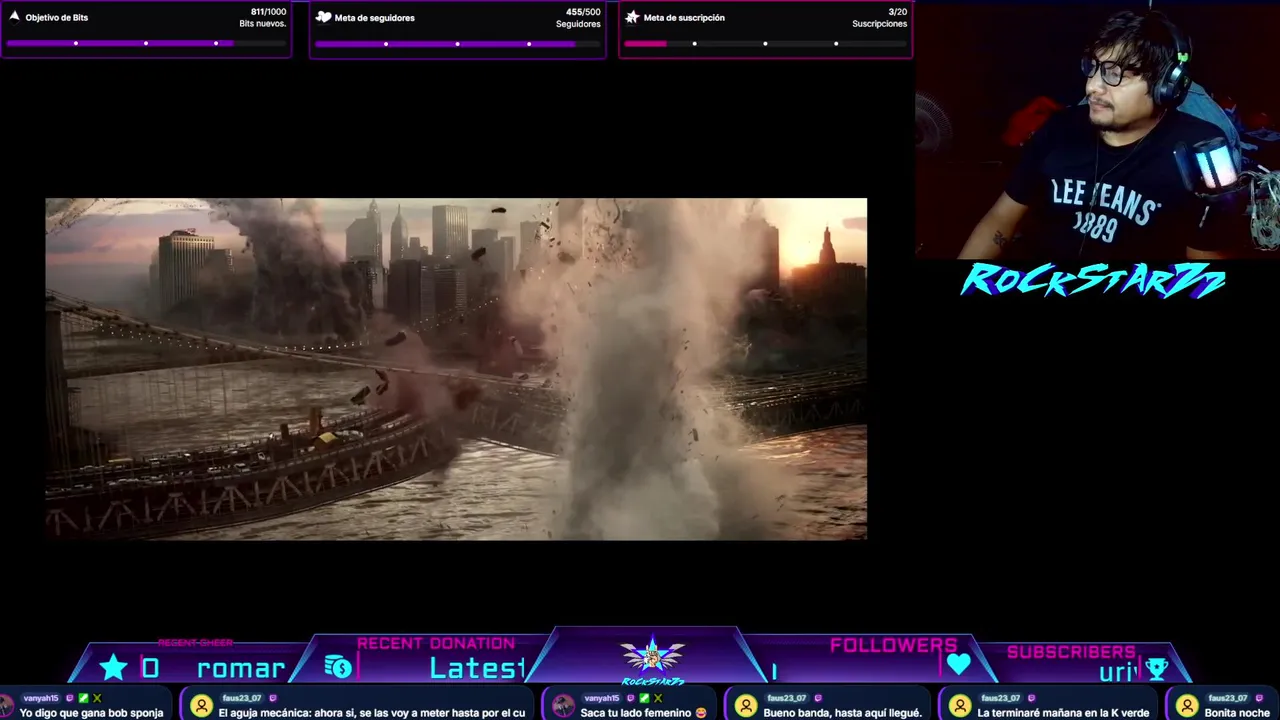Click the 'romar' recent cheer name
The image size is (1280, 720).
click(x=241, y=668)
